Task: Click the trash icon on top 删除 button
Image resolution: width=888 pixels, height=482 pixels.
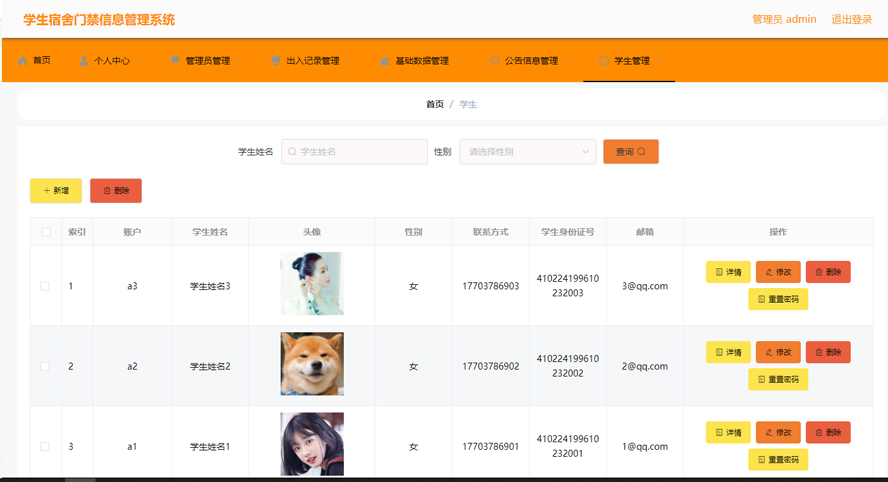Action: pos(106,191)
